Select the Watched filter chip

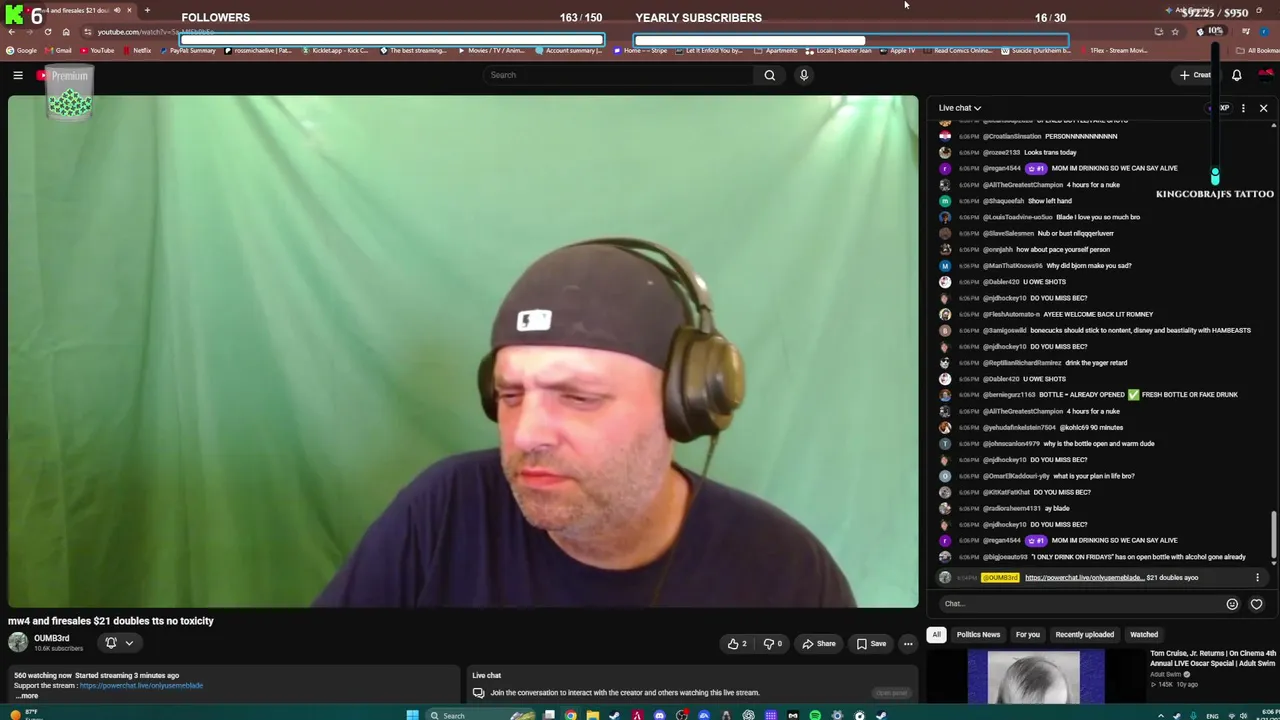[1144, 634]
